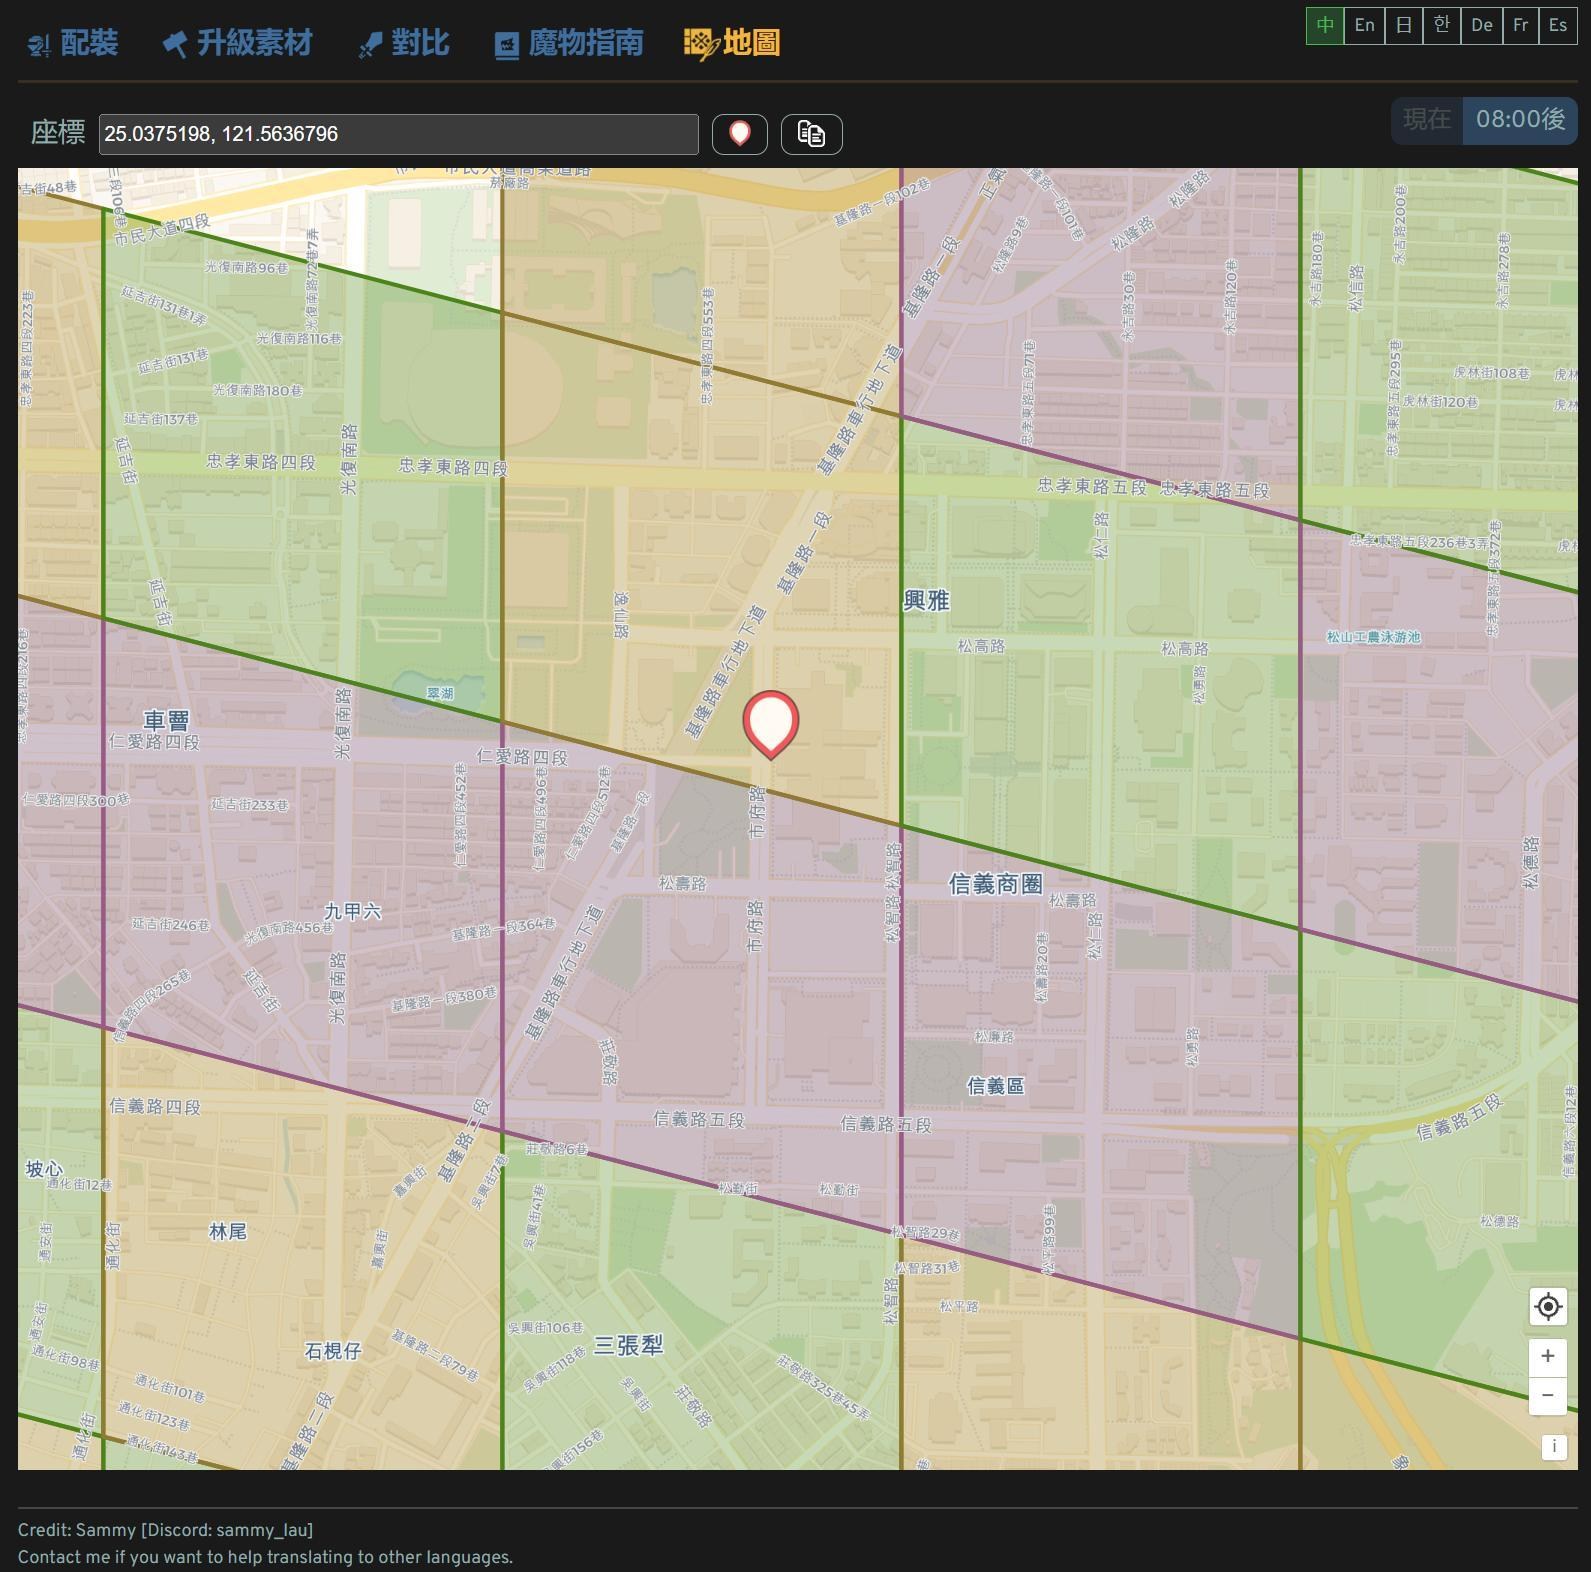Click the copy coordinates clipboard icon
Screen dimensions: 1591x1572
(x=811, y=134)
